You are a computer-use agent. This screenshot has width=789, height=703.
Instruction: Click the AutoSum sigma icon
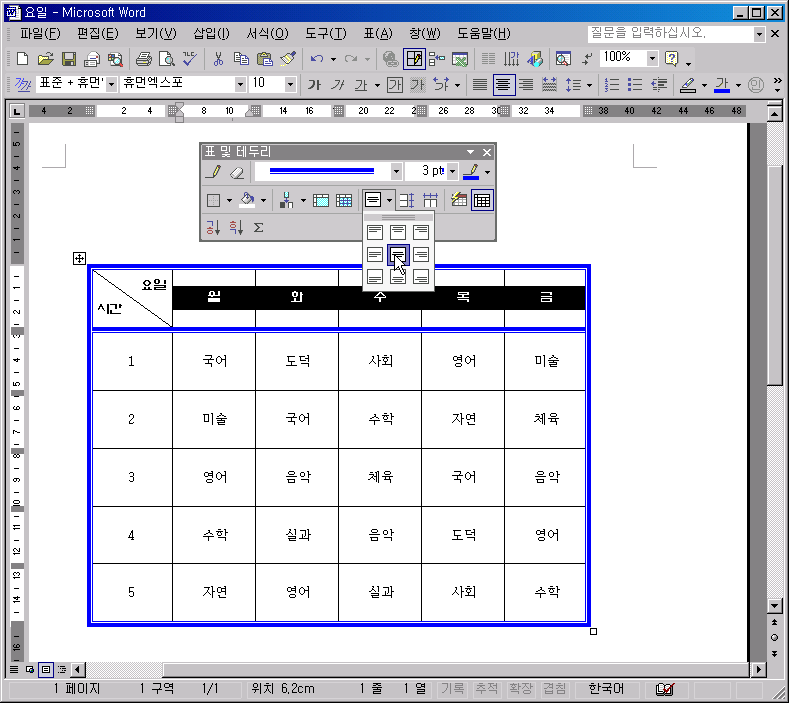(x=259, y=227)
